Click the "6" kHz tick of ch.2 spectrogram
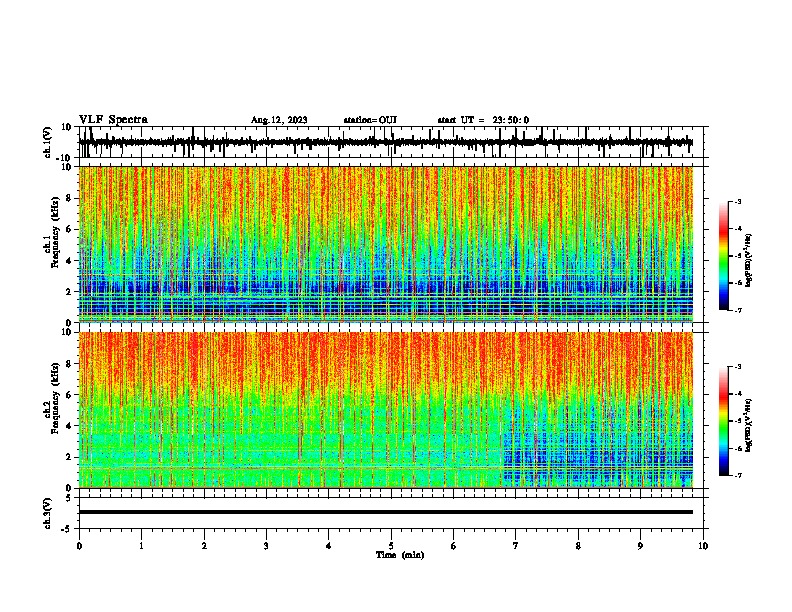This screenshot has height=612, width=792. [69, 394]
